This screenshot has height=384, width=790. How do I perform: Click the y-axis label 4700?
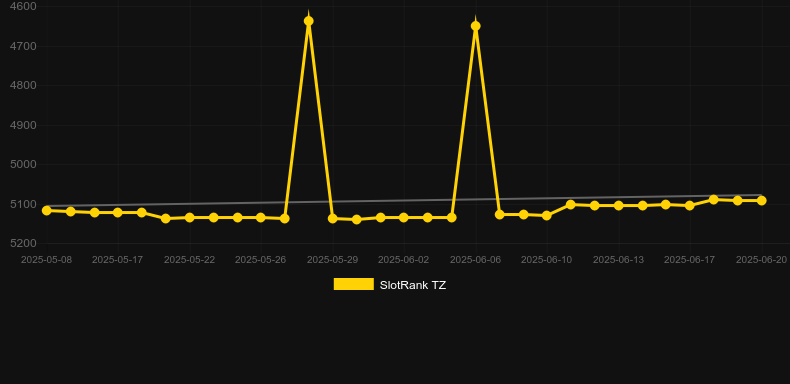pyautogui.click(x=23, y=46)
